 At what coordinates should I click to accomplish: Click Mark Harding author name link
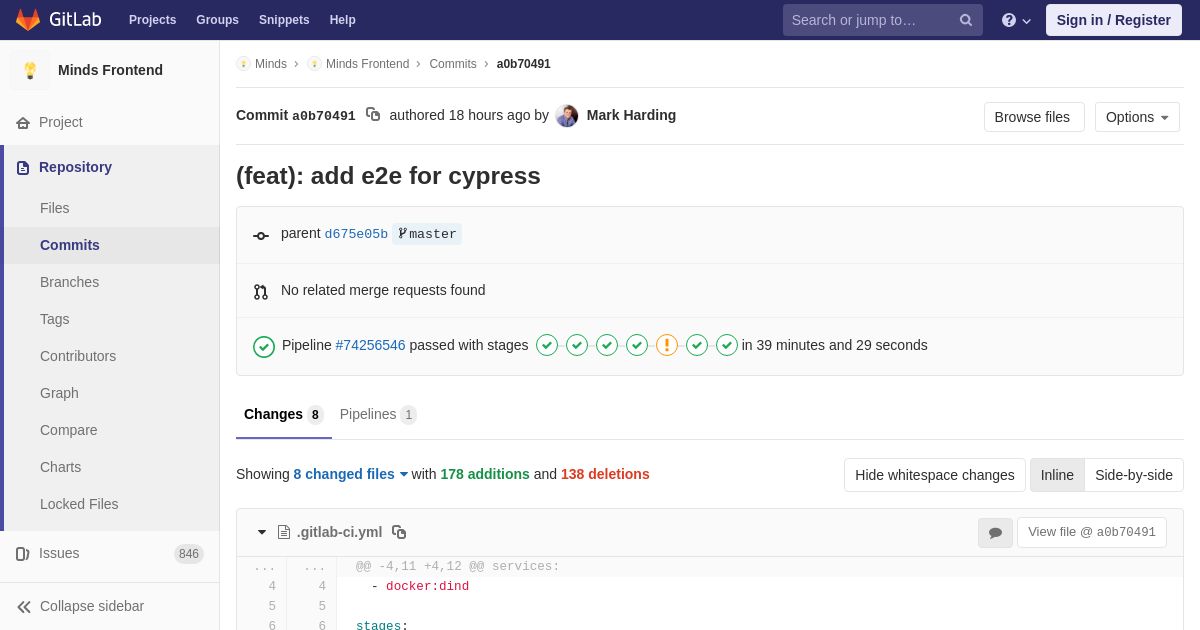tap(631, 115)
